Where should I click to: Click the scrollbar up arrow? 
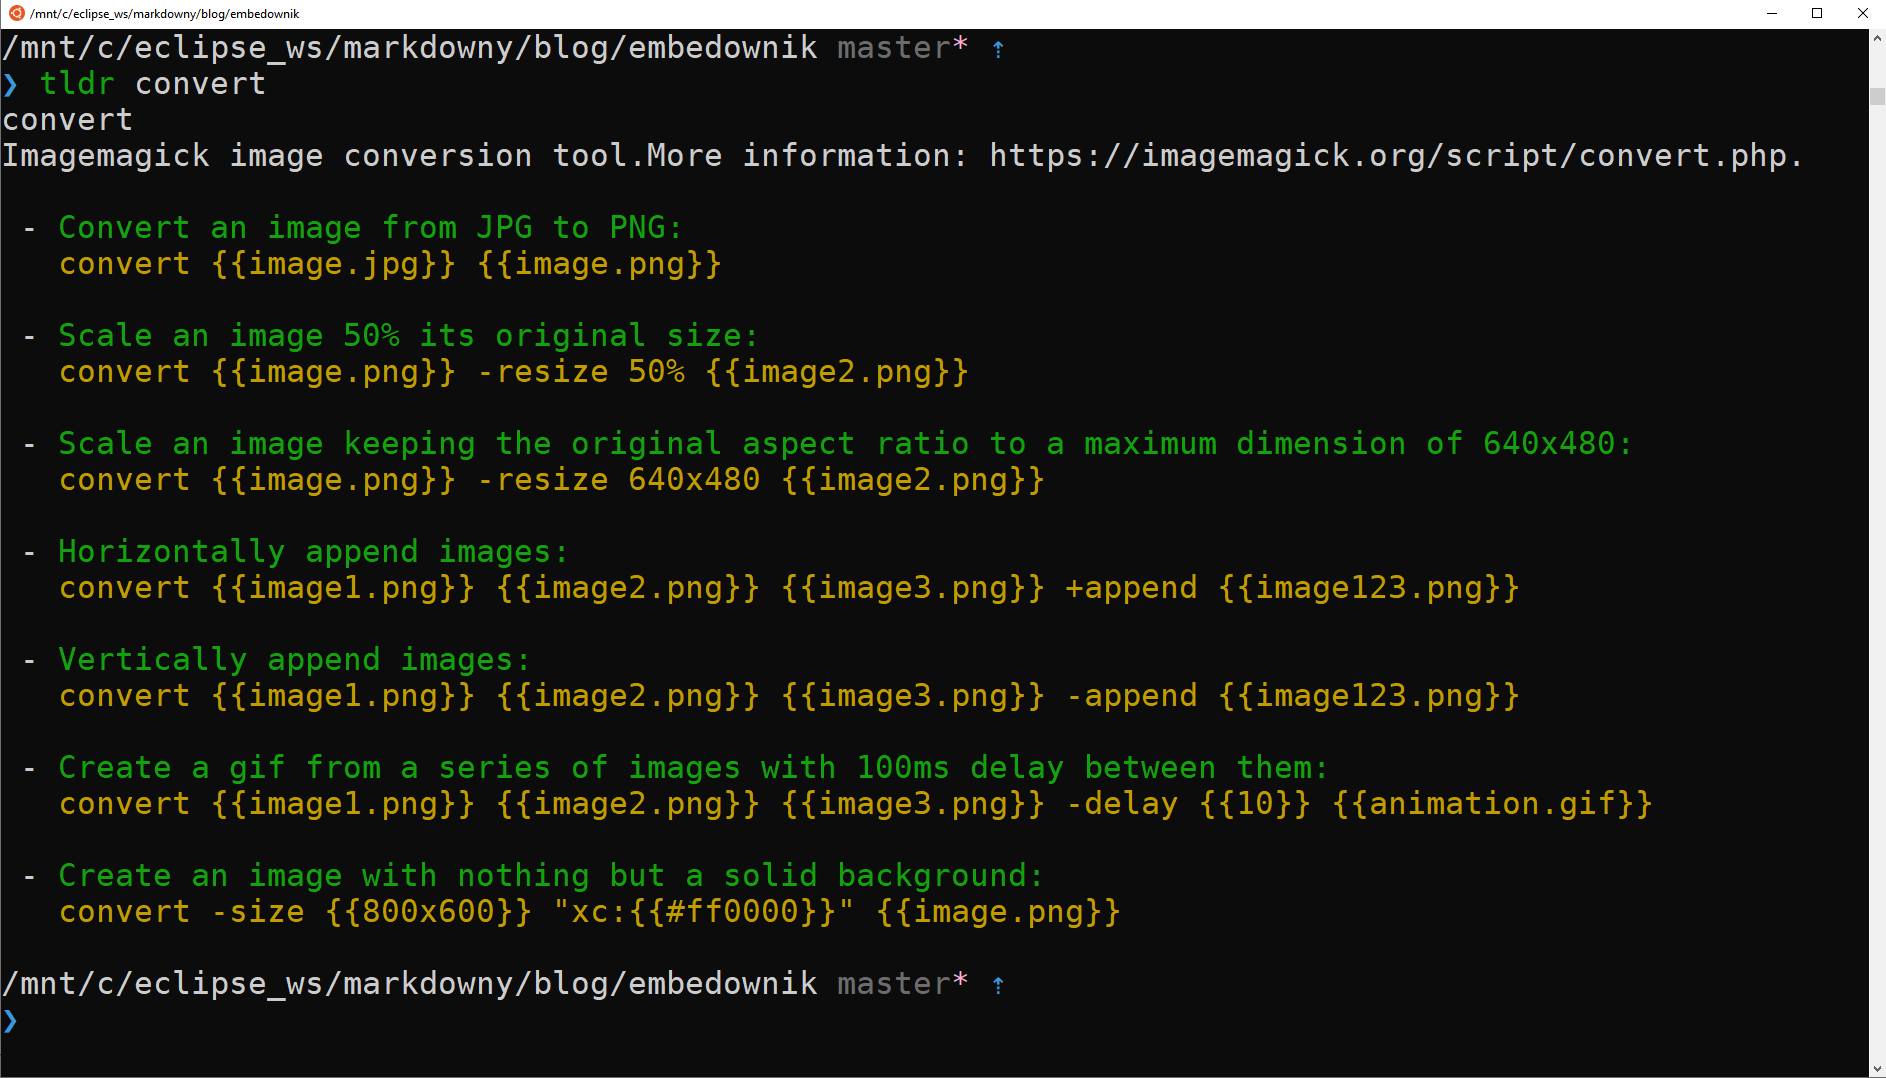(x=1877, y=39)
